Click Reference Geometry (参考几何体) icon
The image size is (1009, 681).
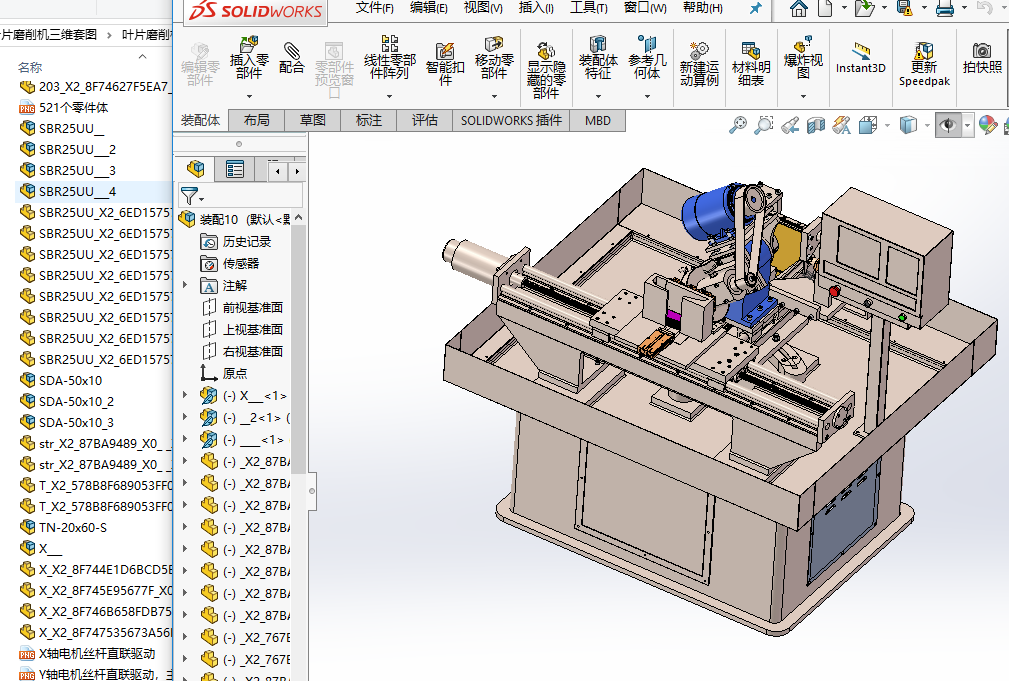coord(647,58)
